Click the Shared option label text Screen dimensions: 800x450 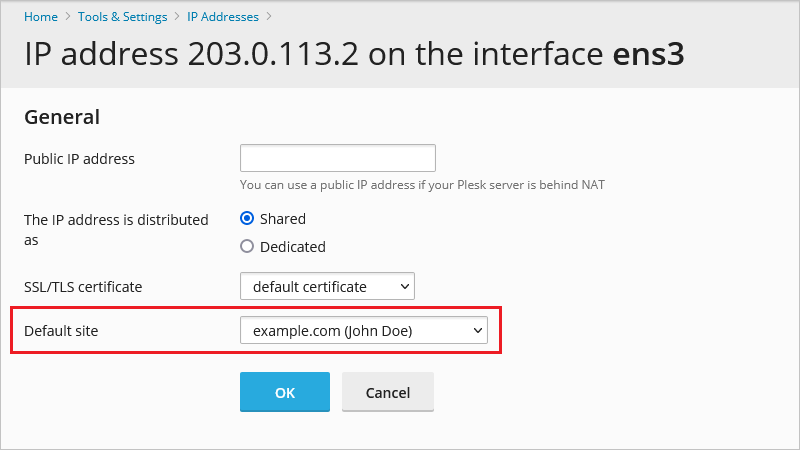[x=282, y=218]
